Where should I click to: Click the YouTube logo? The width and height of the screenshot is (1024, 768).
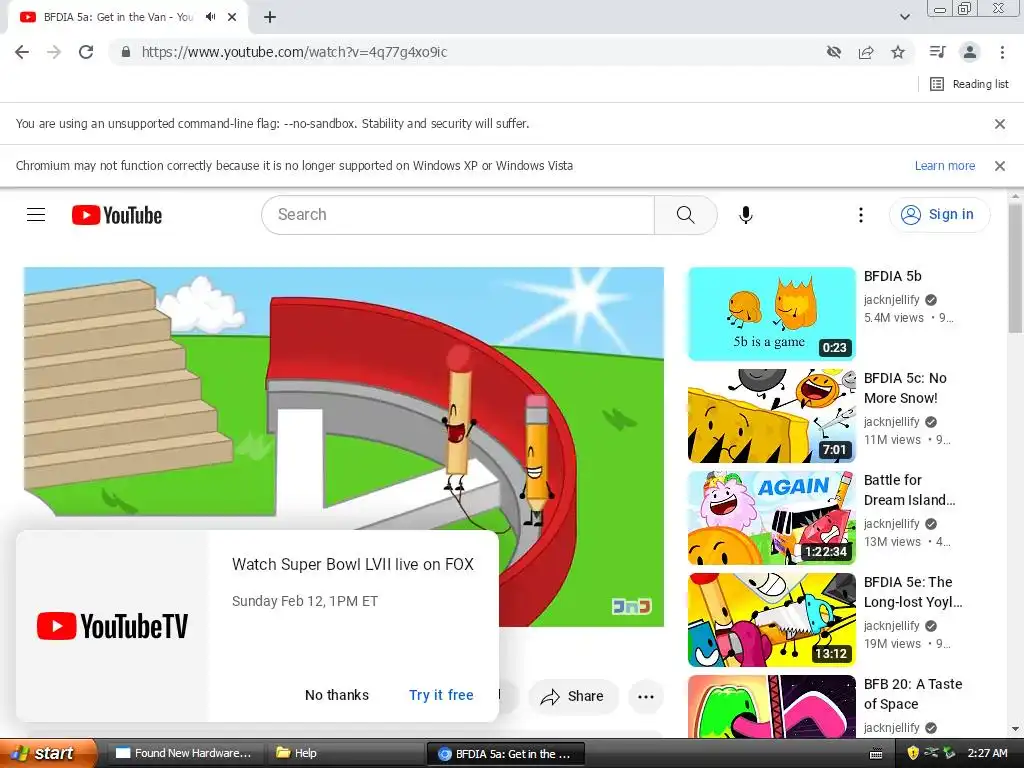pos(117,215)
